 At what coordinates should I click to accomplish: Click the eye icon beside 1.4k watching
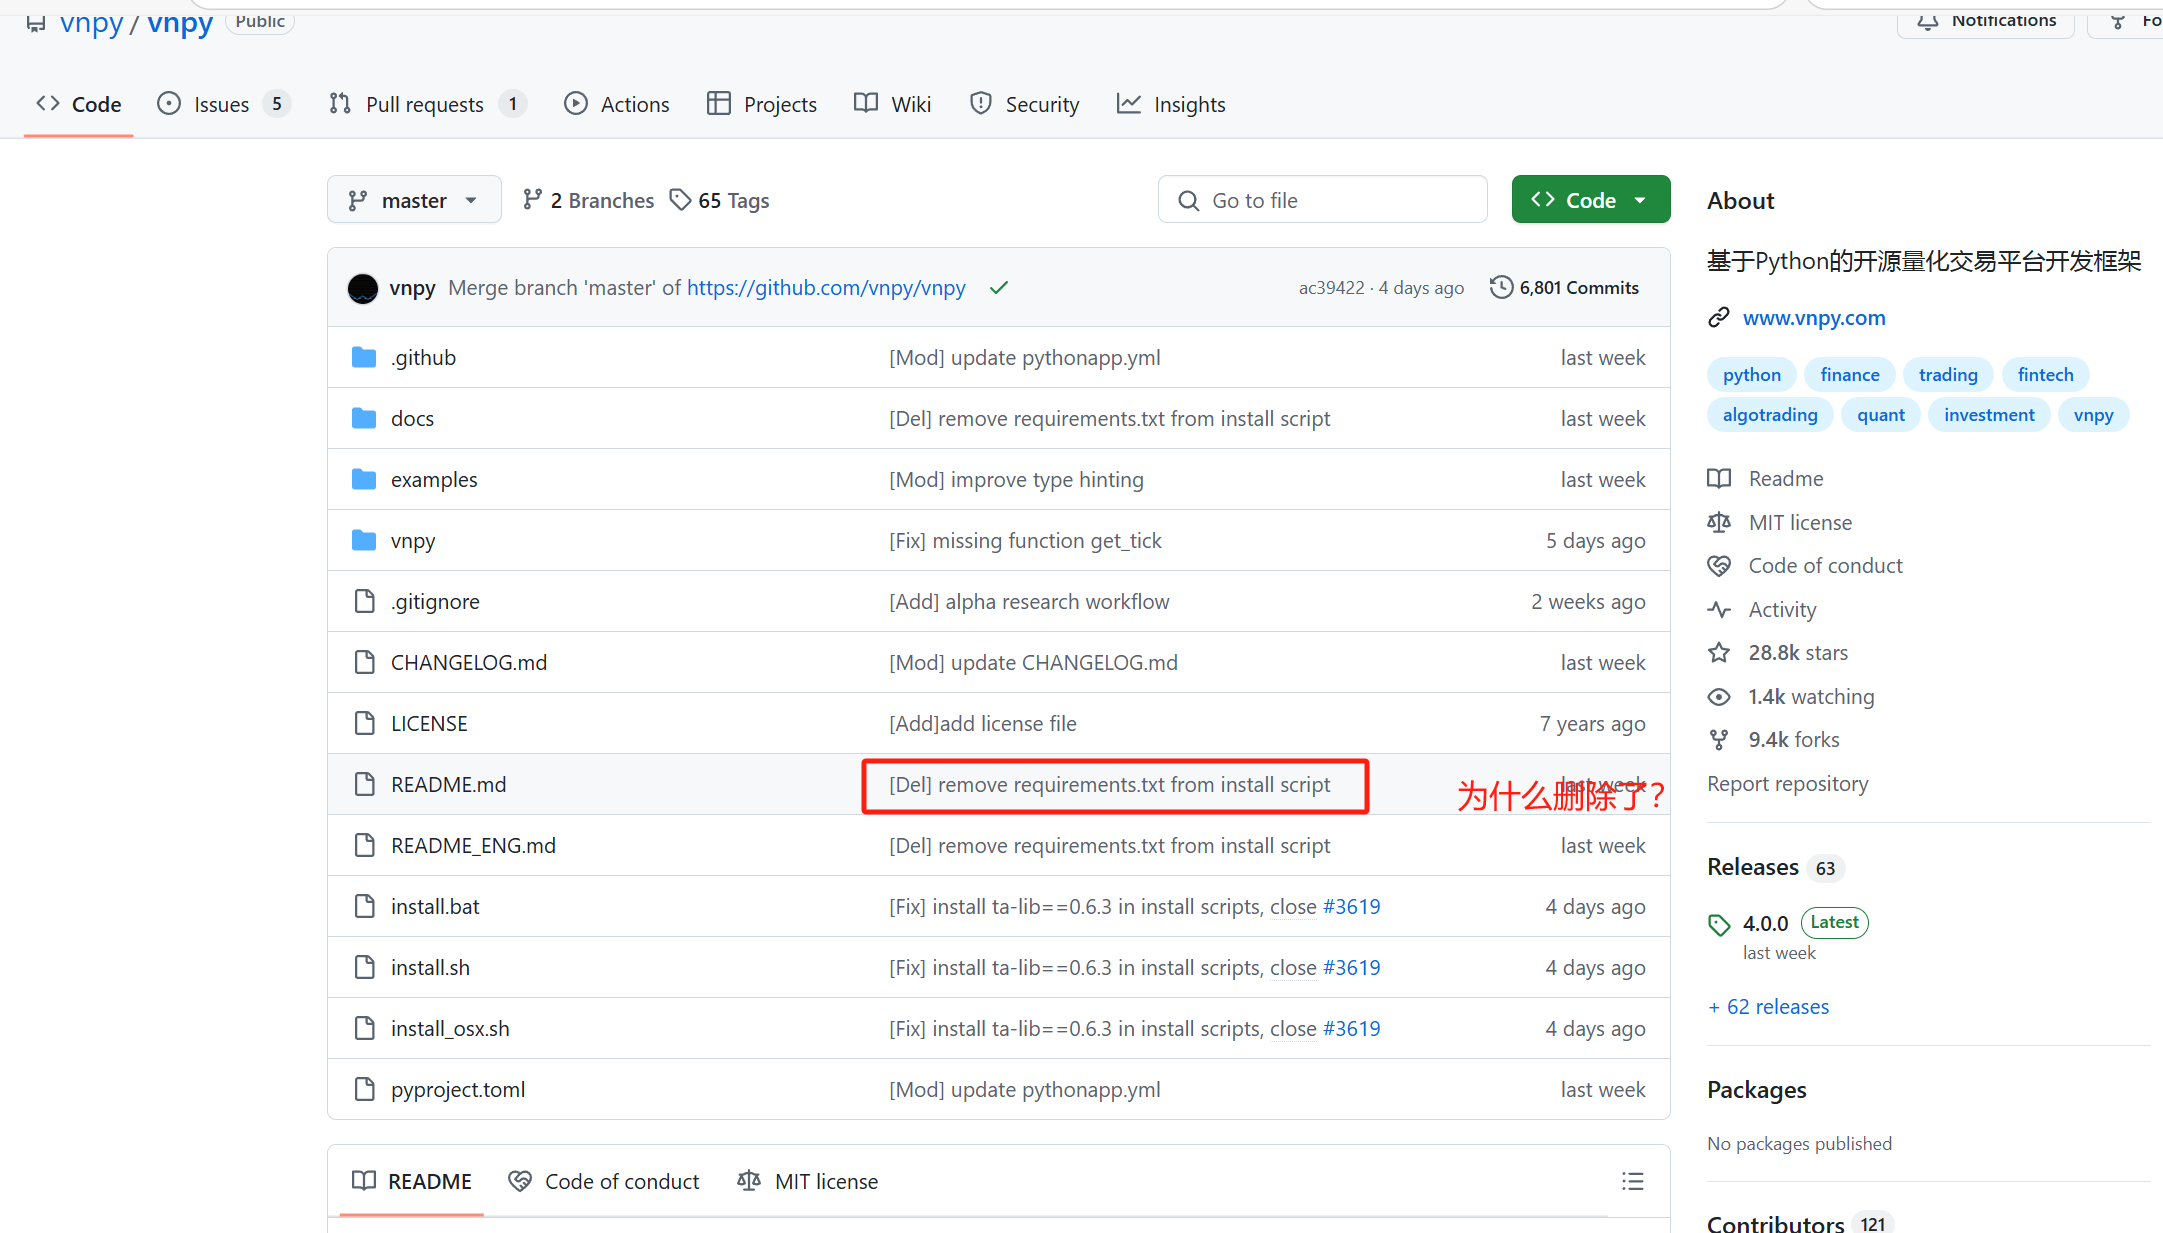[1718, 697]
